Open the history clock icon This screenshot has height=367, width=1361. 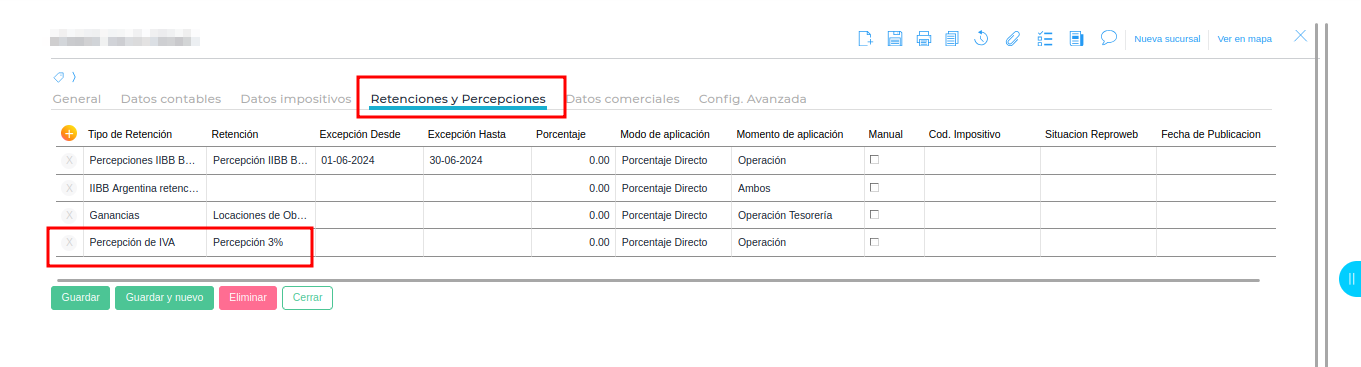coord(981,39)
